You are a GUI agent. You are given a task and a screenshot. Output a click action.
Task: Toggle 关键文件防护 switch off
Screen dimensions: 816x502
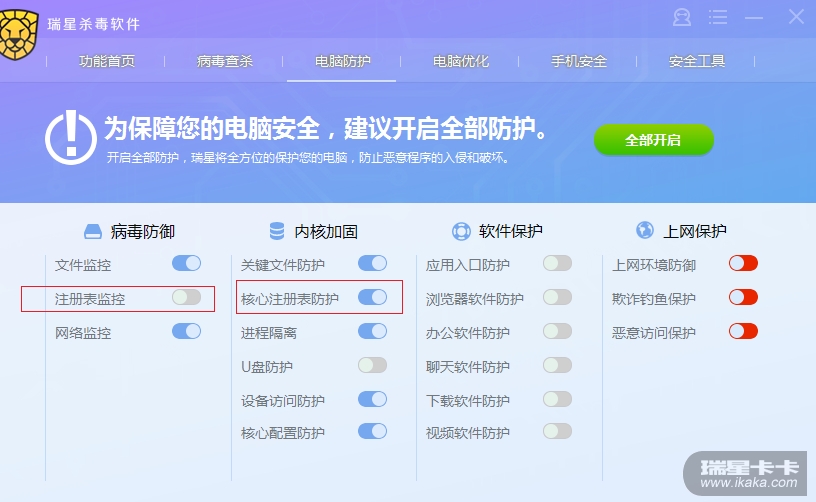click(x=372, y=263)
